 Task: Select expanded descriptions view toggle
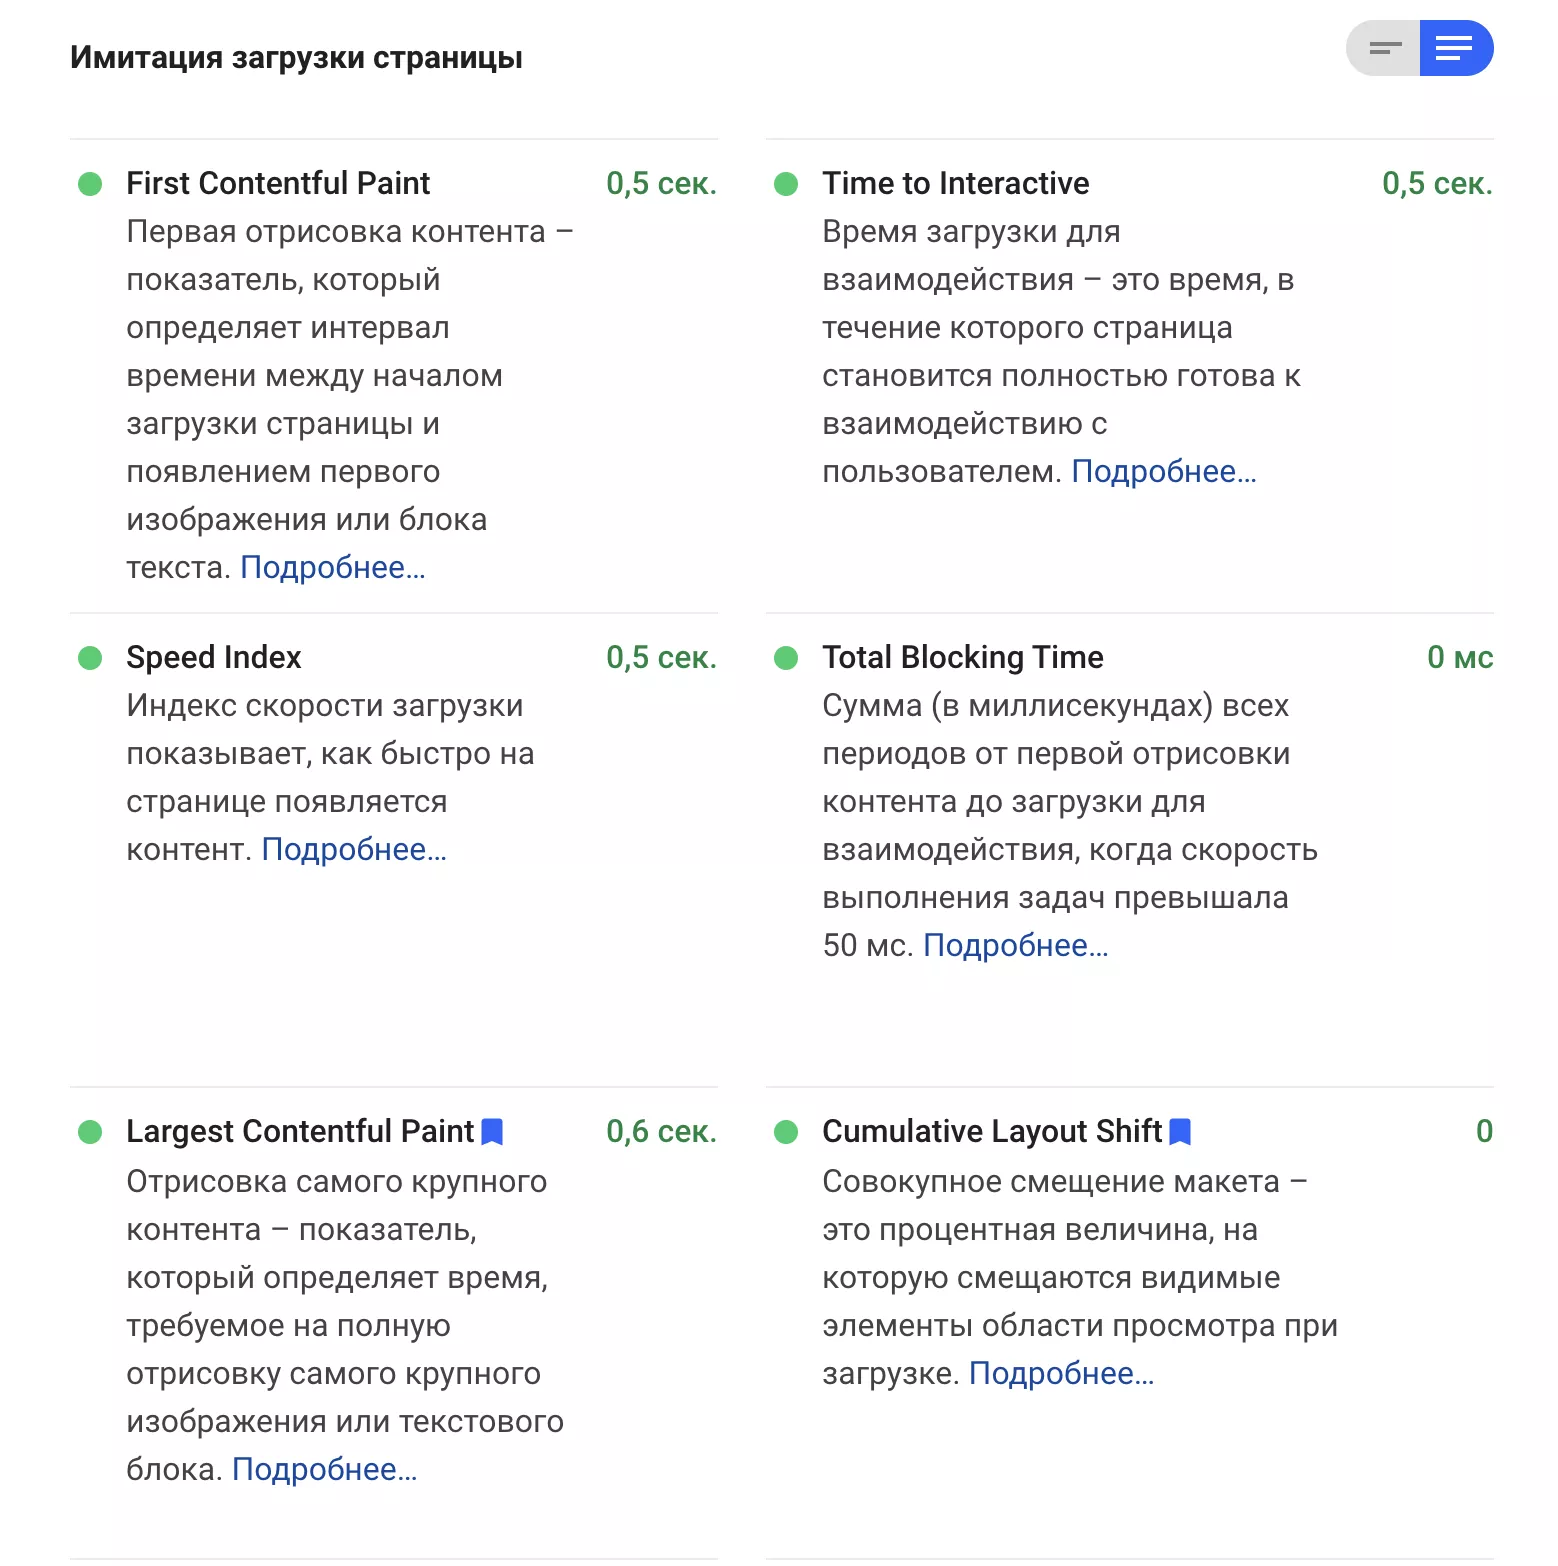(1456, 48)
